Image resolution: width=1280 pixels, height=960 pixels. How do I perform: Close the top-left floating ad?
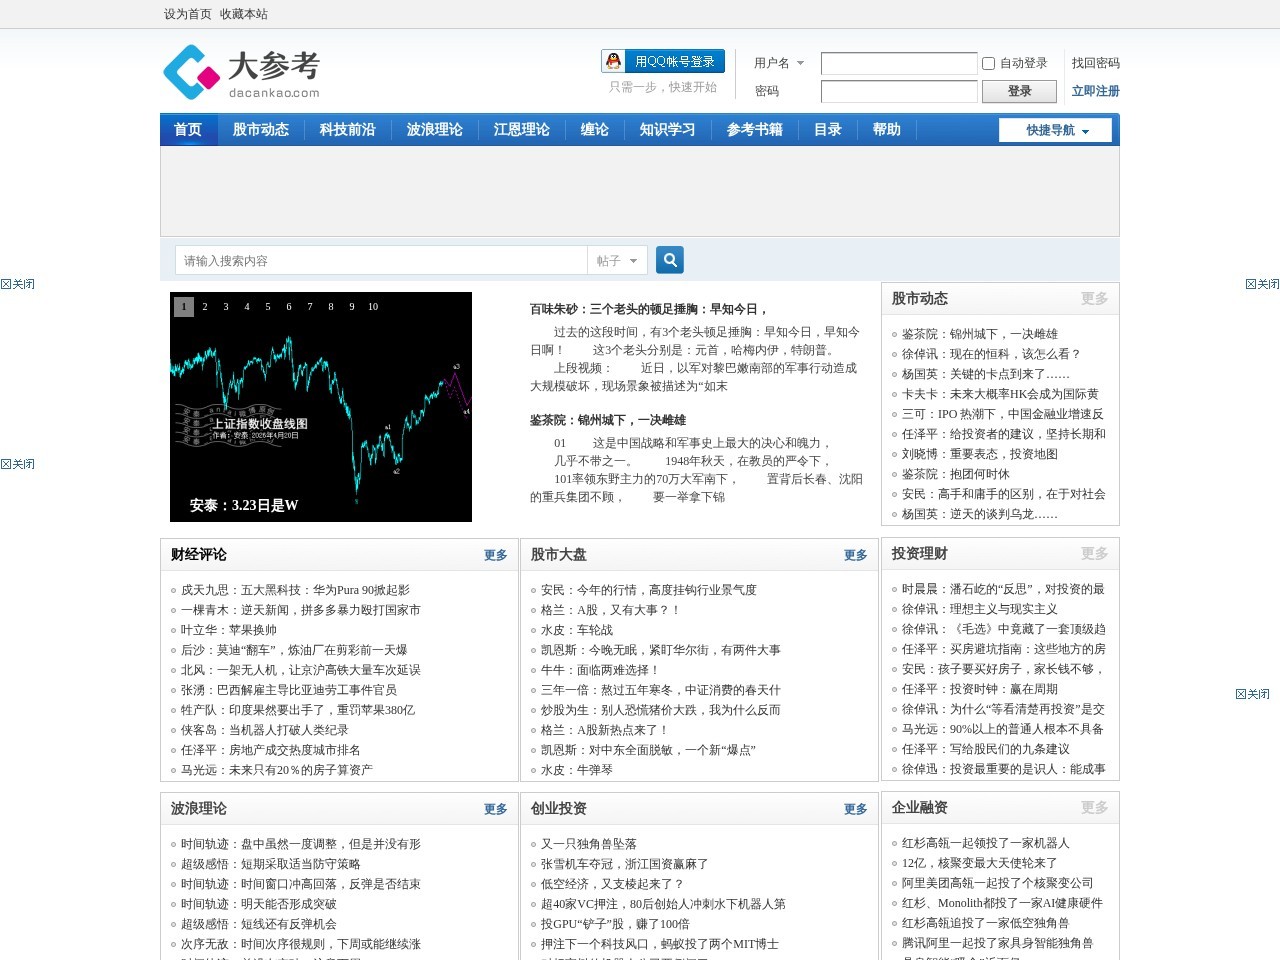[x=18, y=284]
